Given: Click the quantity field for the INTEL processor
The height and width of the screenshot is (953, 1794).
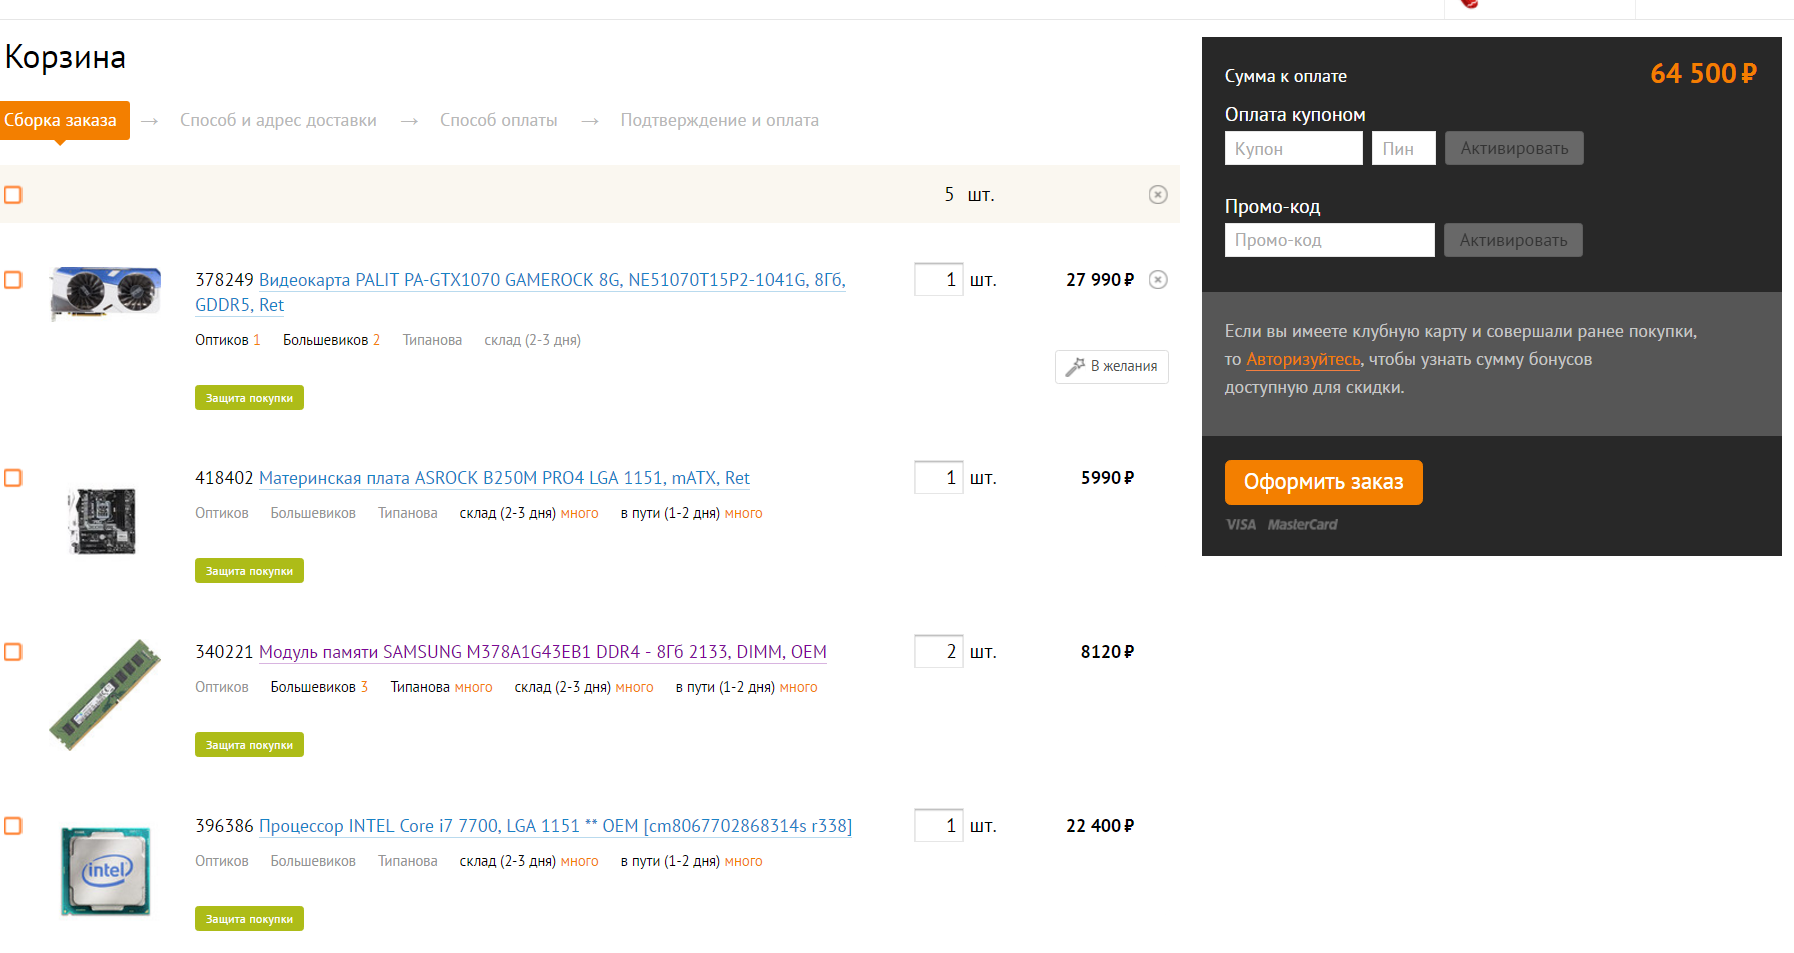Looking at the screenshot, I should (x=939, y=825).
